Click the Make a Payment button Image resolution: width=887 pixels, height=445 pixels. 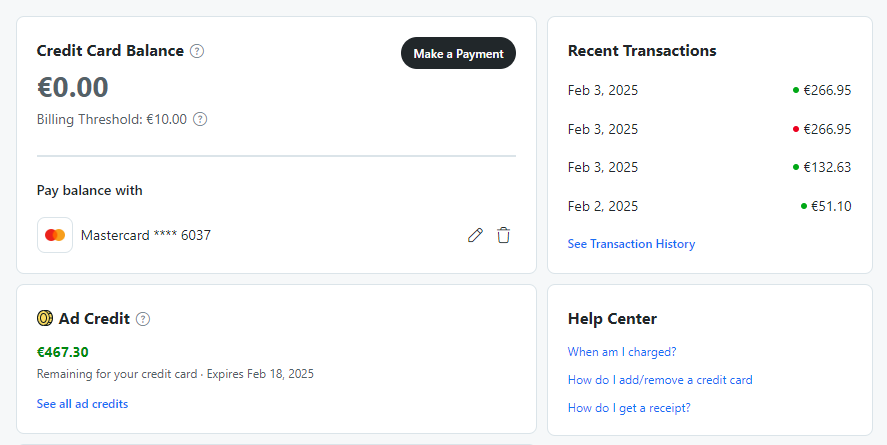tap(458, 53)
